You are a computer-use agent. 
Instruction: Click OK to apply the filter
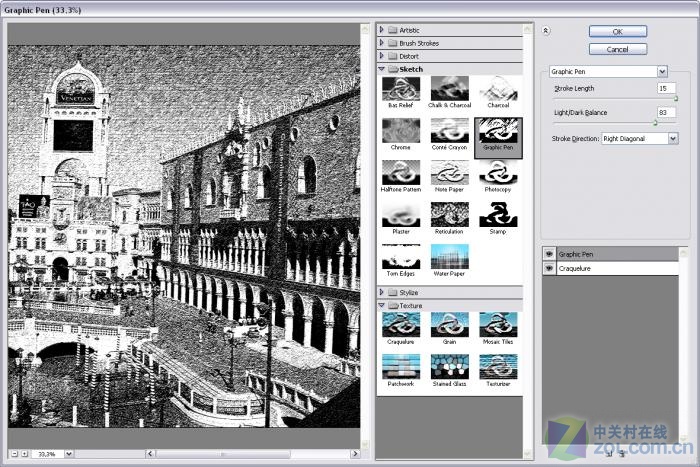(x=617, y=31)
